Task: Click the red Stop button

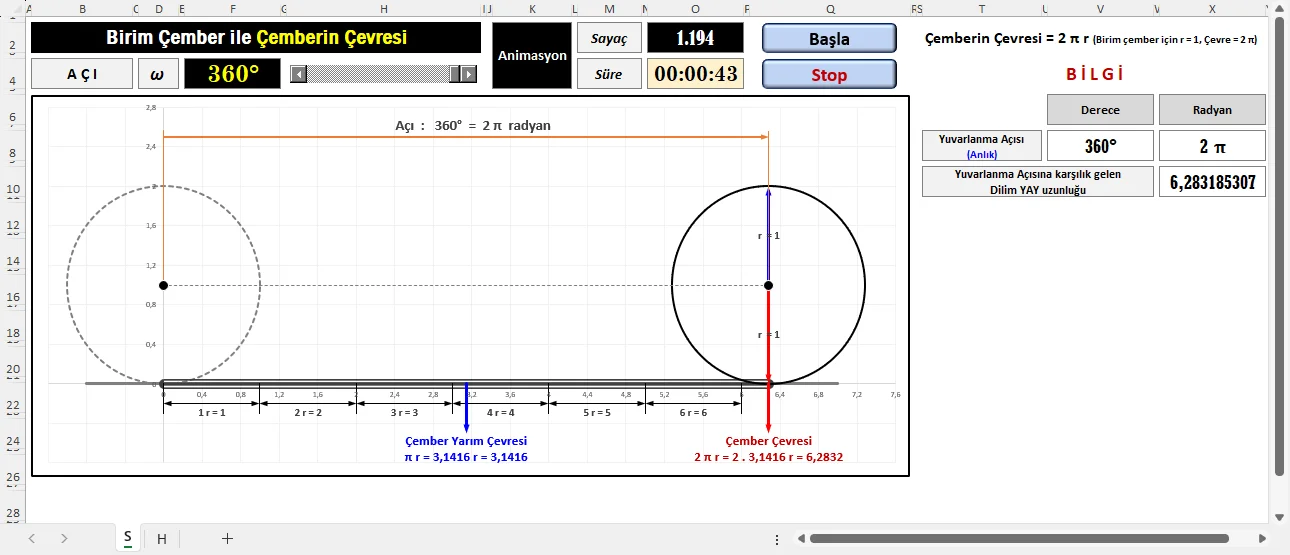Action: click(x=829, y=75)
